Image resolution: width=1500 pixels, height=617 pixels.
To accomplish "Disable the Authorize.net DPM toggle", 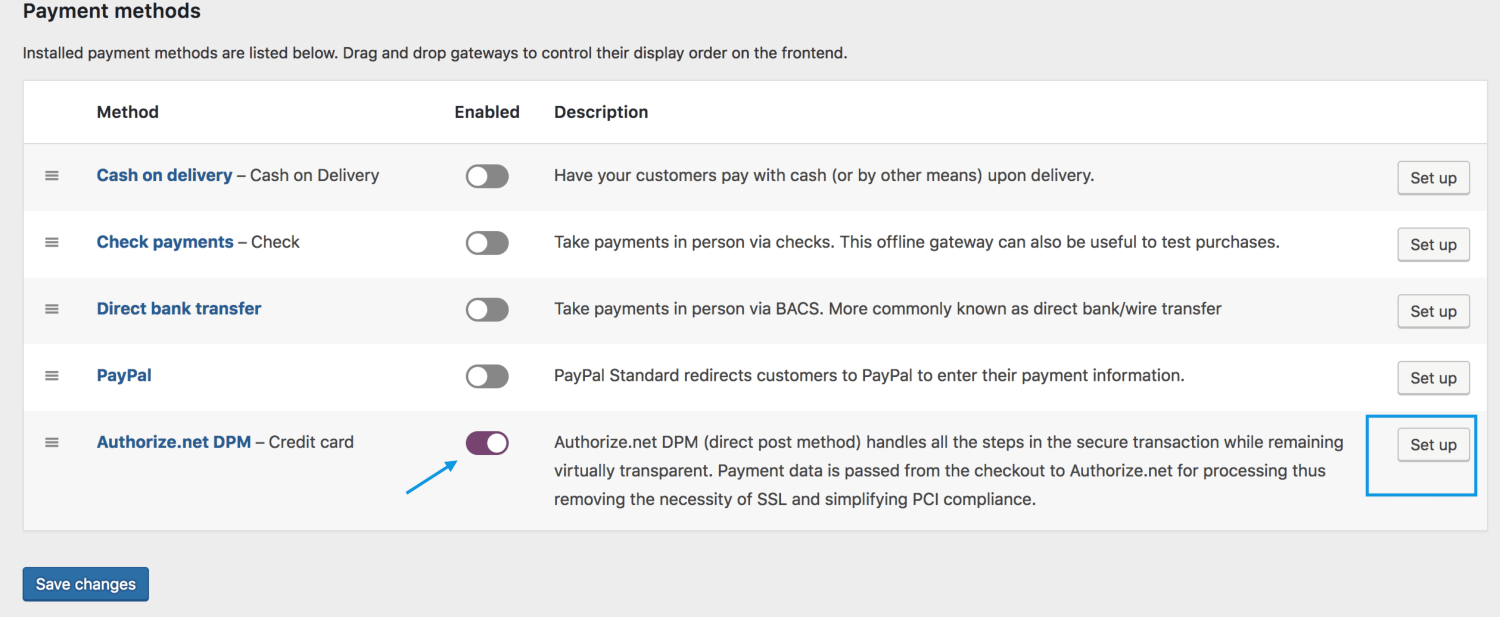I will click(x=487, y=442).
